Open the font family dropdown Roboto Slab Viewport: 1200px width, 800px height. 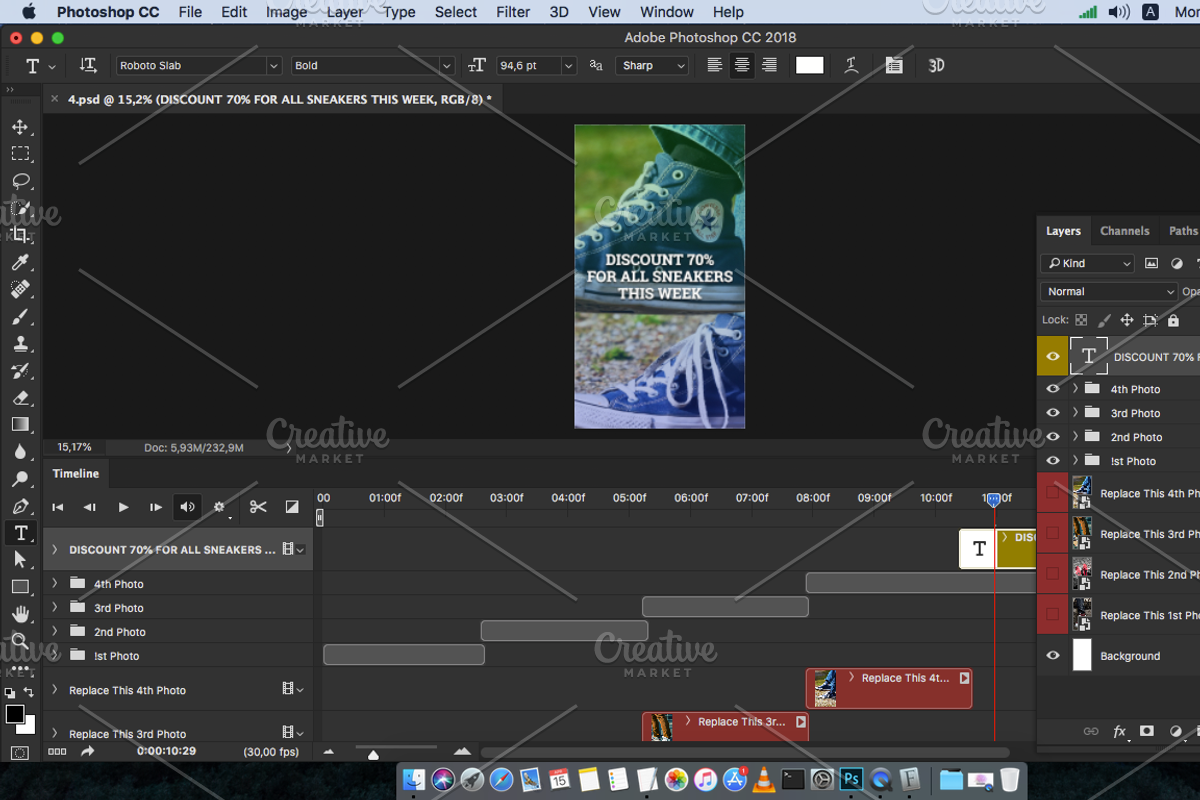coord(198,65)
